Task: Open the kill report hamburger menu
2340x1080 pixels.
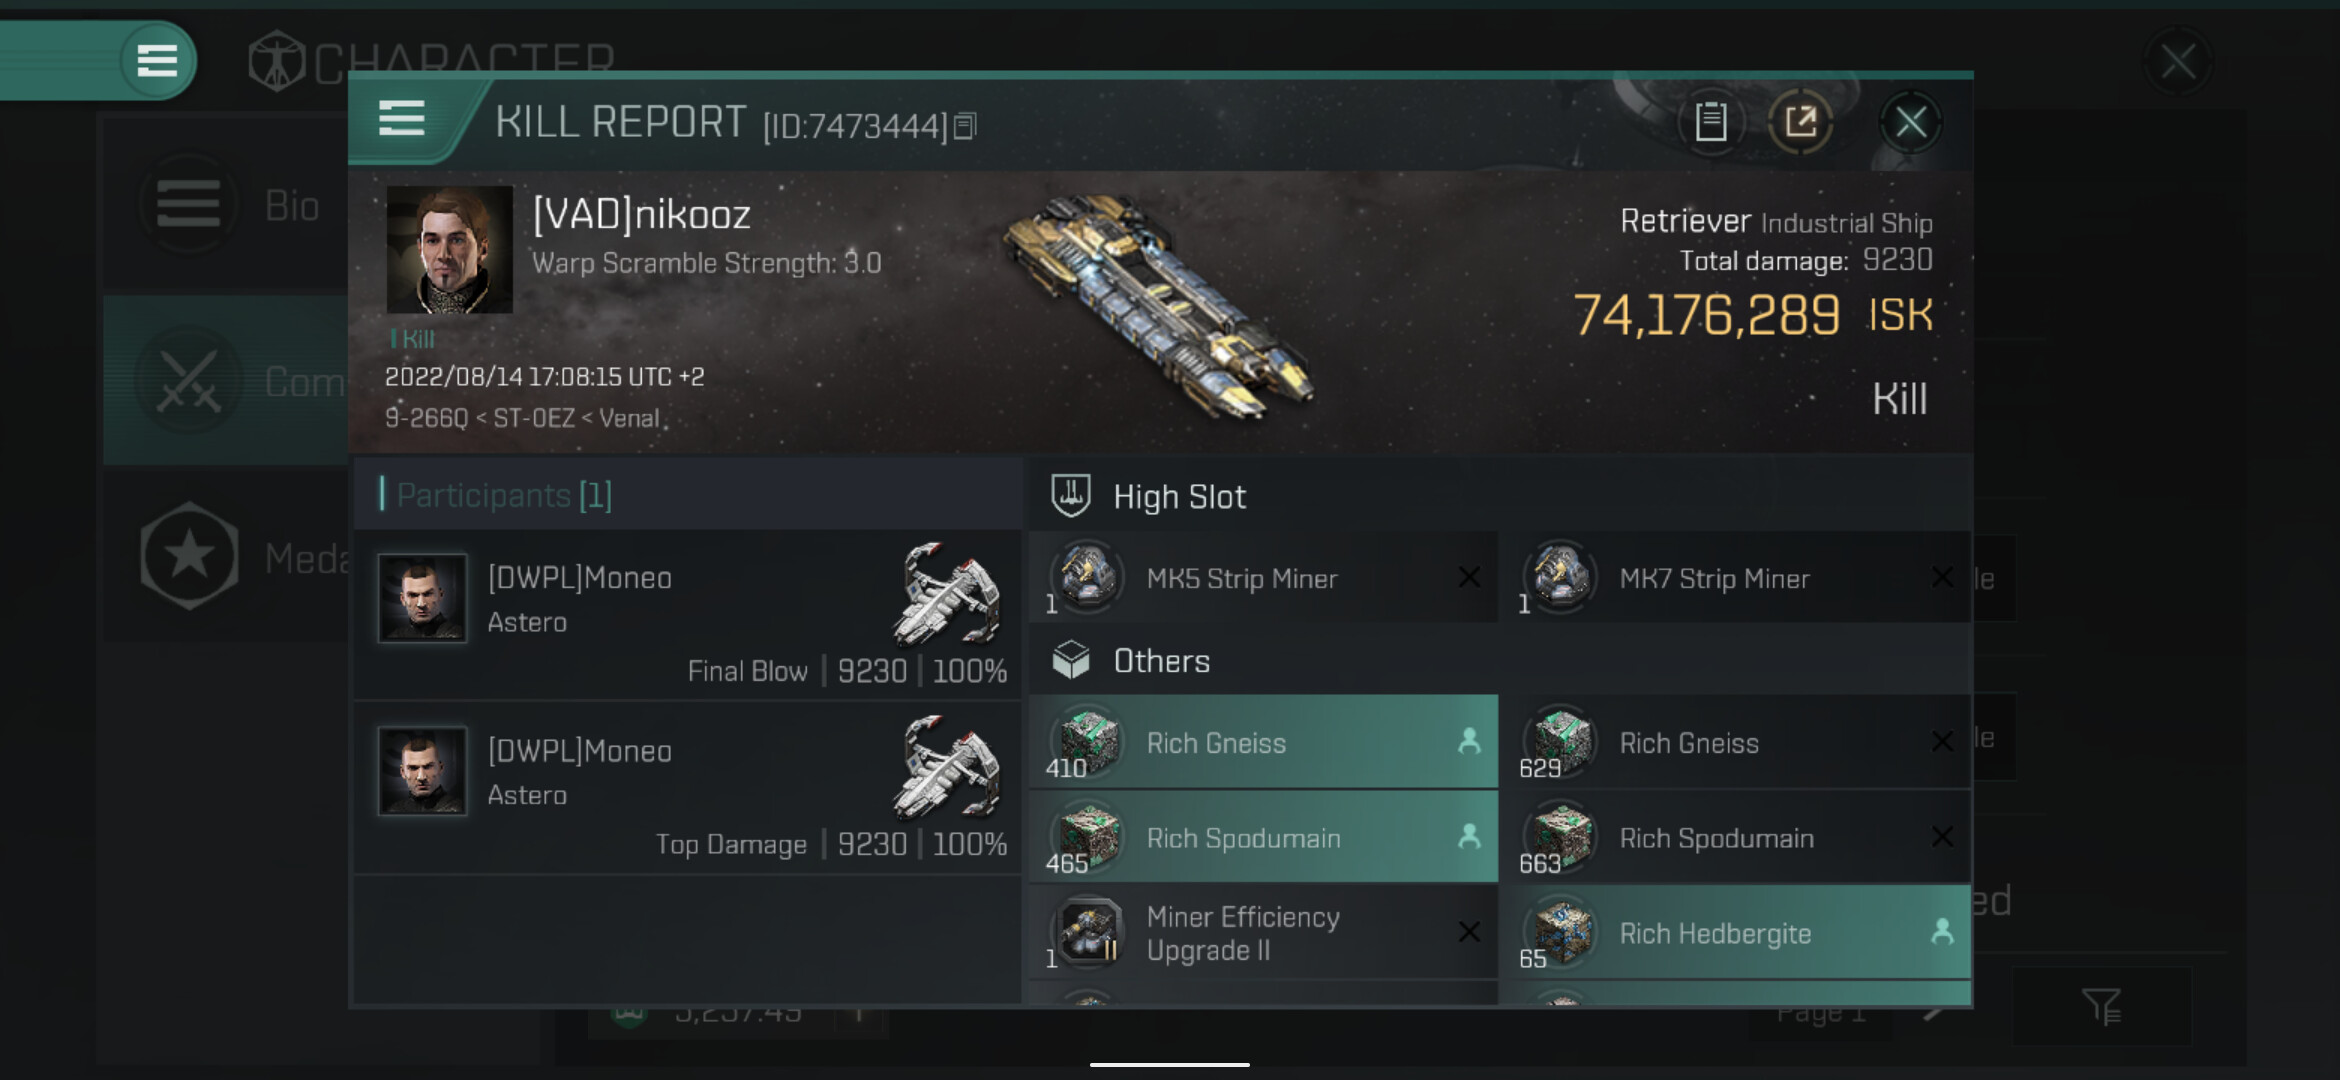Action: (402, 119)
